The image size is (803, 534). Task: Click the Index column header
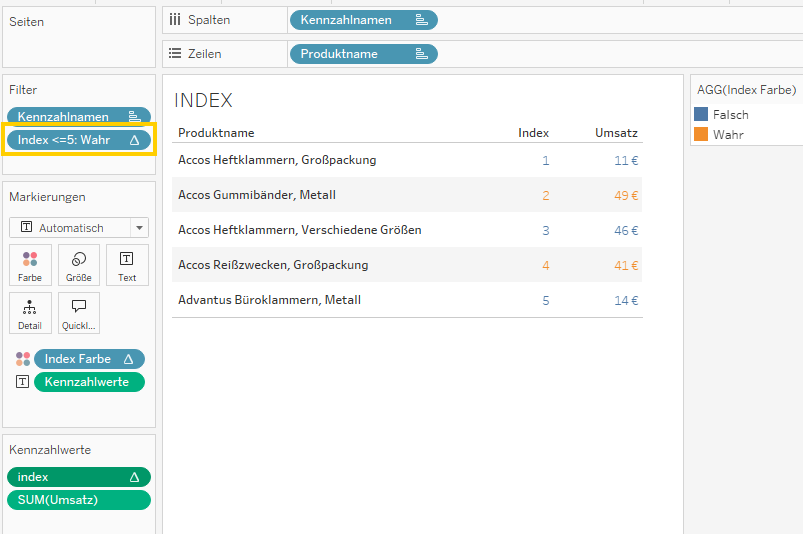pos(533,133)
